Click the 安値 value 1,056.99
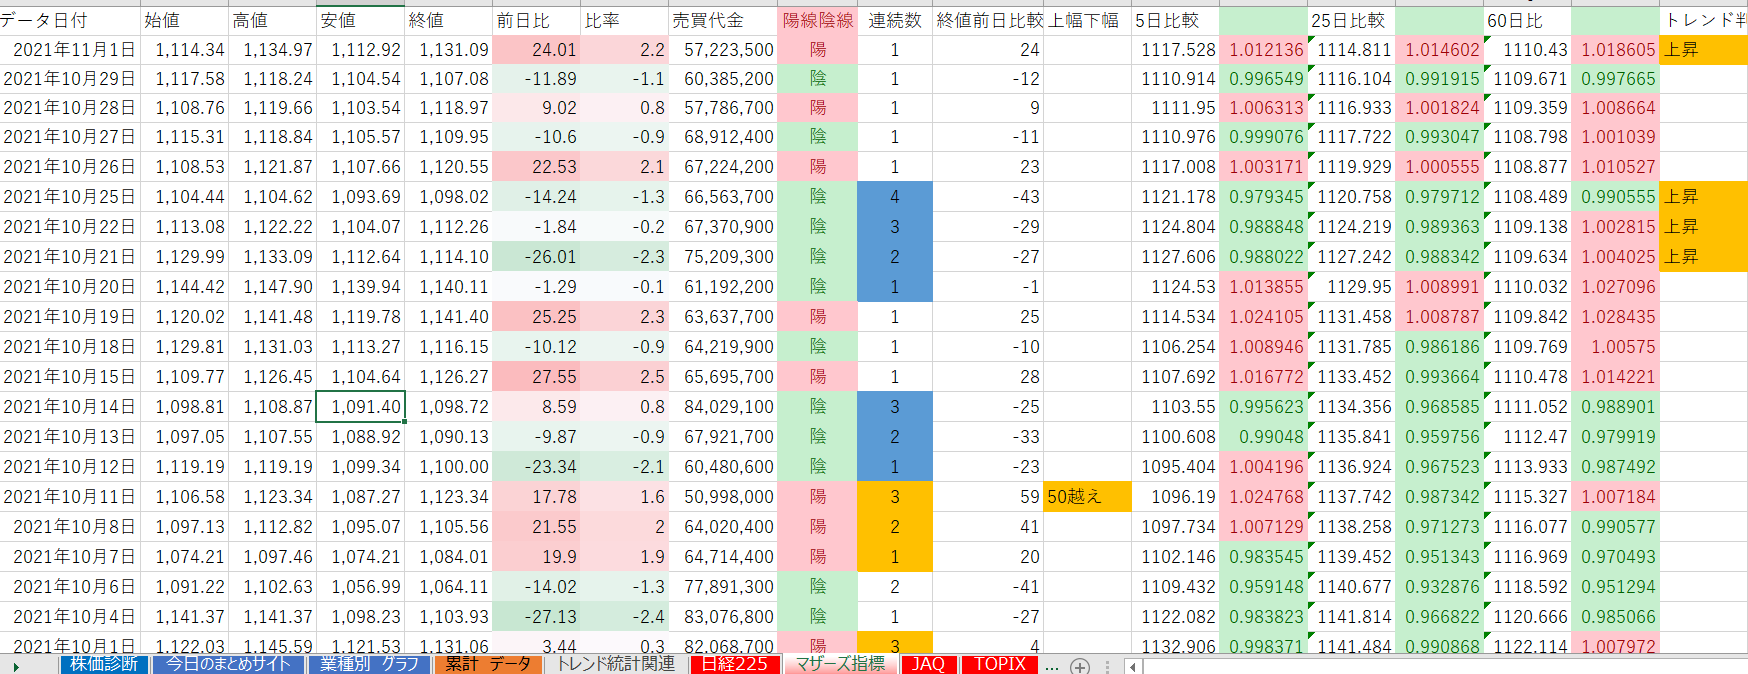1748x674 pixels. [x=360, y=587]
